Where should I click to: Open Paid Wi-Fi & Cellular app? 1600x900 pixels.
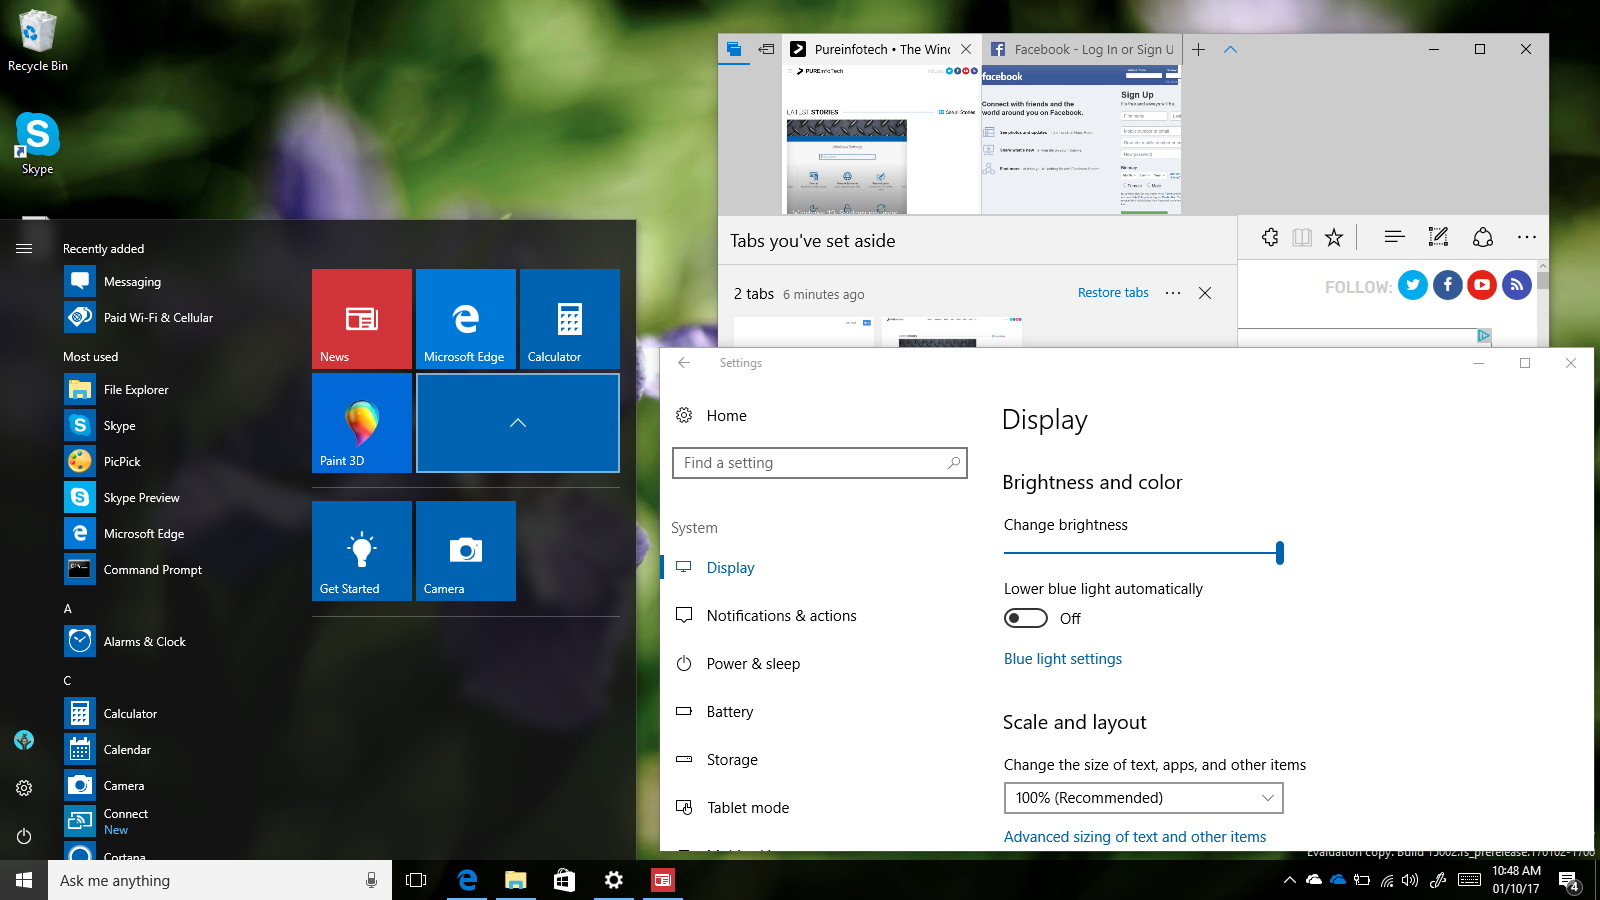click(182, 318)
